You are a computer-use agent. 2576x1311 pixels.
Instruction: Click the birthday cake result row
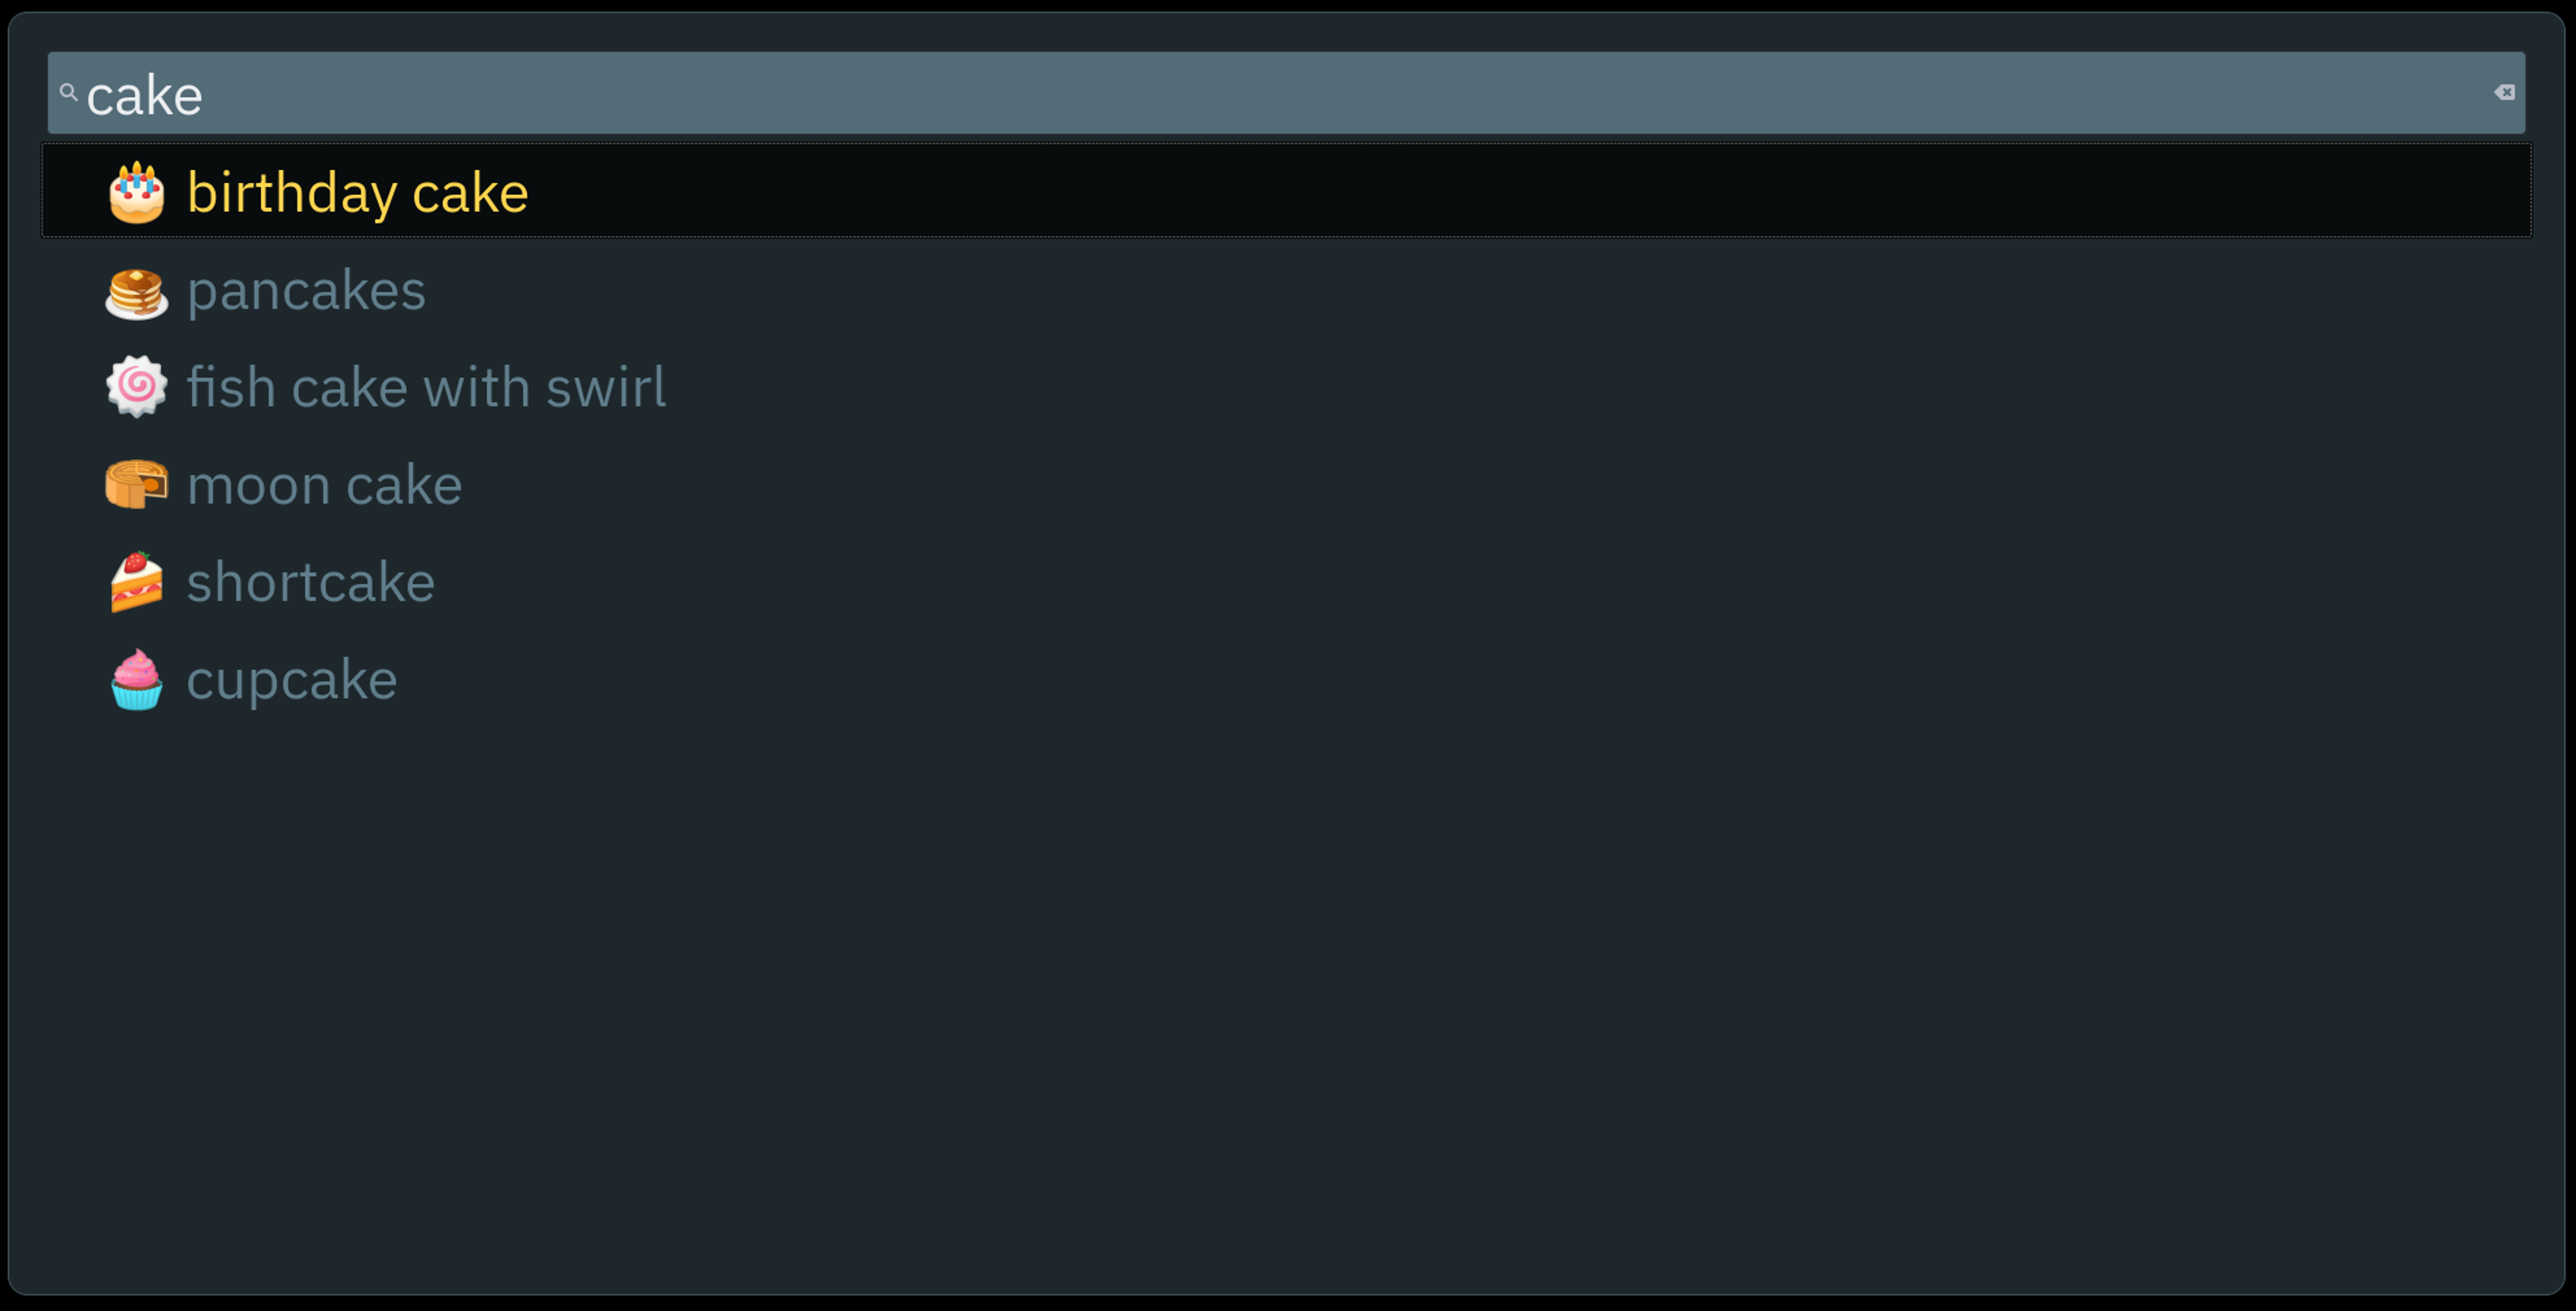[x=1287, y=192]
